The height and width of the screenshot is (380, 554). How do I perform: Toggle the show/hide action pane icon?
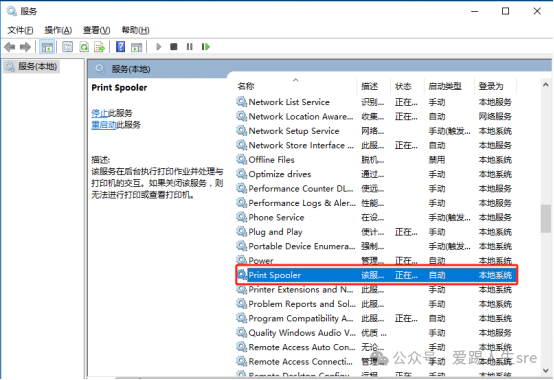(136, 47)
